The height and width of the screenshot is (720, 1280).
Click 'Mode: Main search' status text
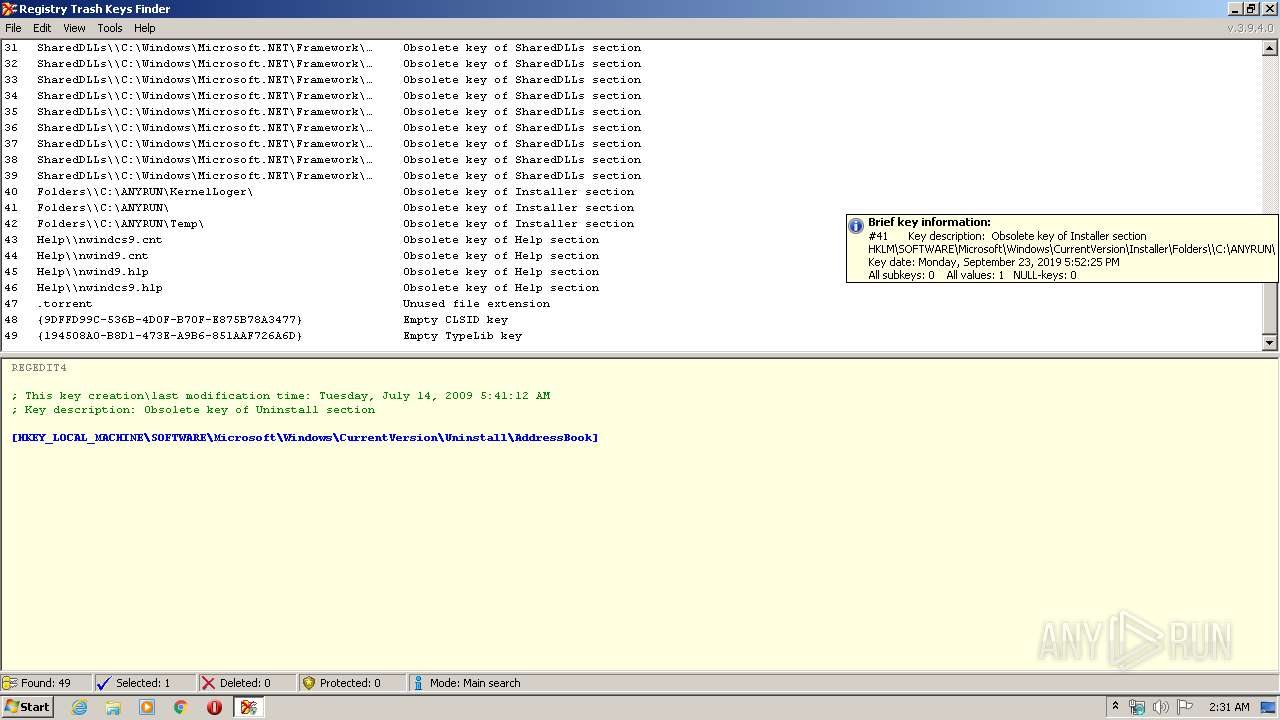[475, 683]
